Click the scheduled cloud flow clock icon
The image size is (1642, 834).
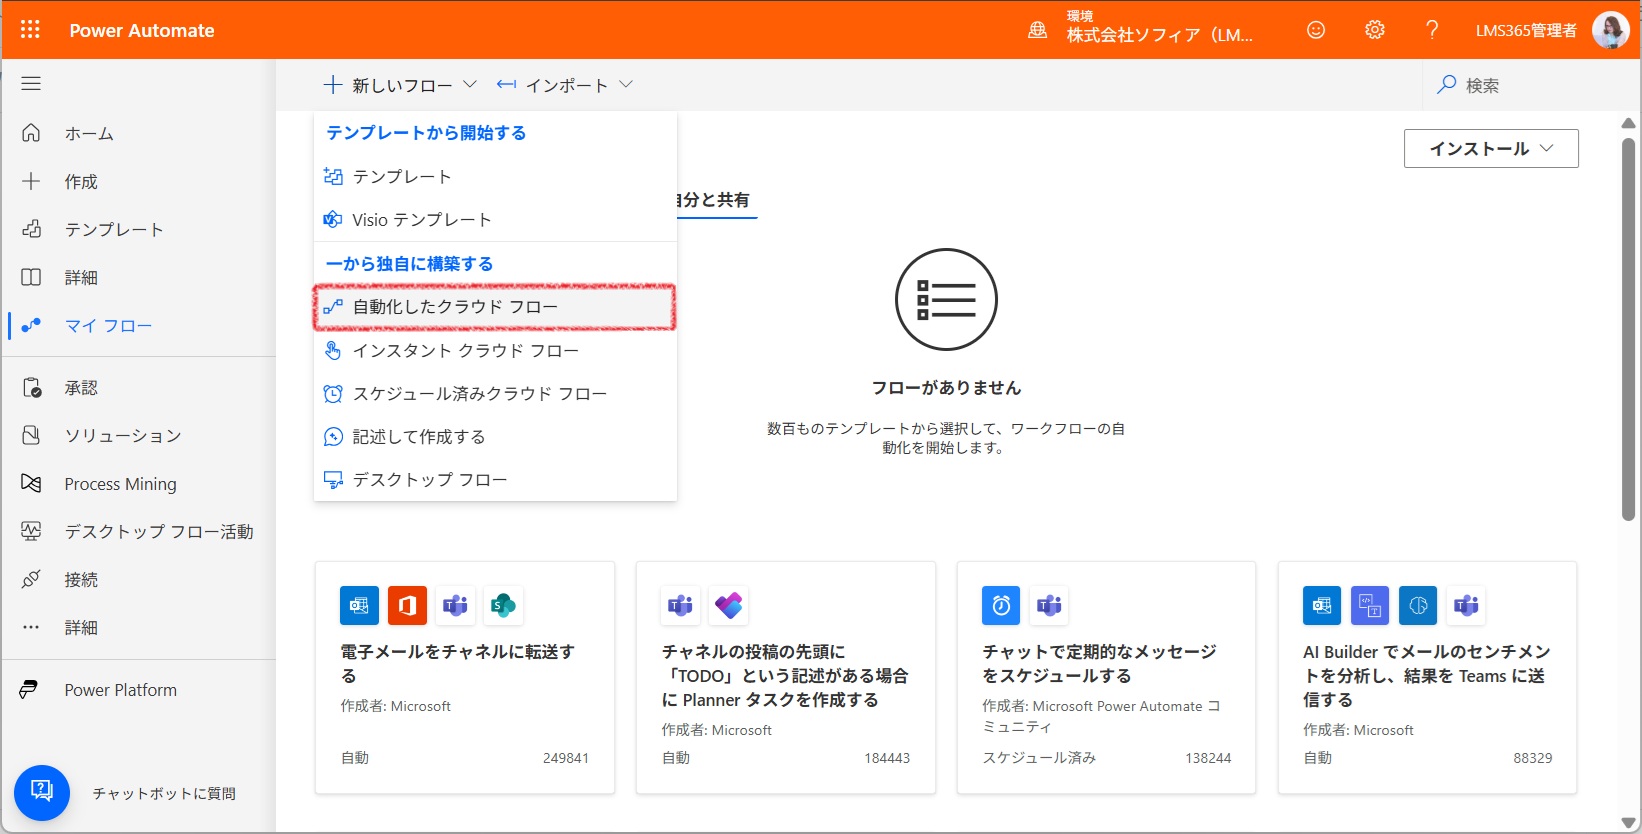click(x=333, y=393)
